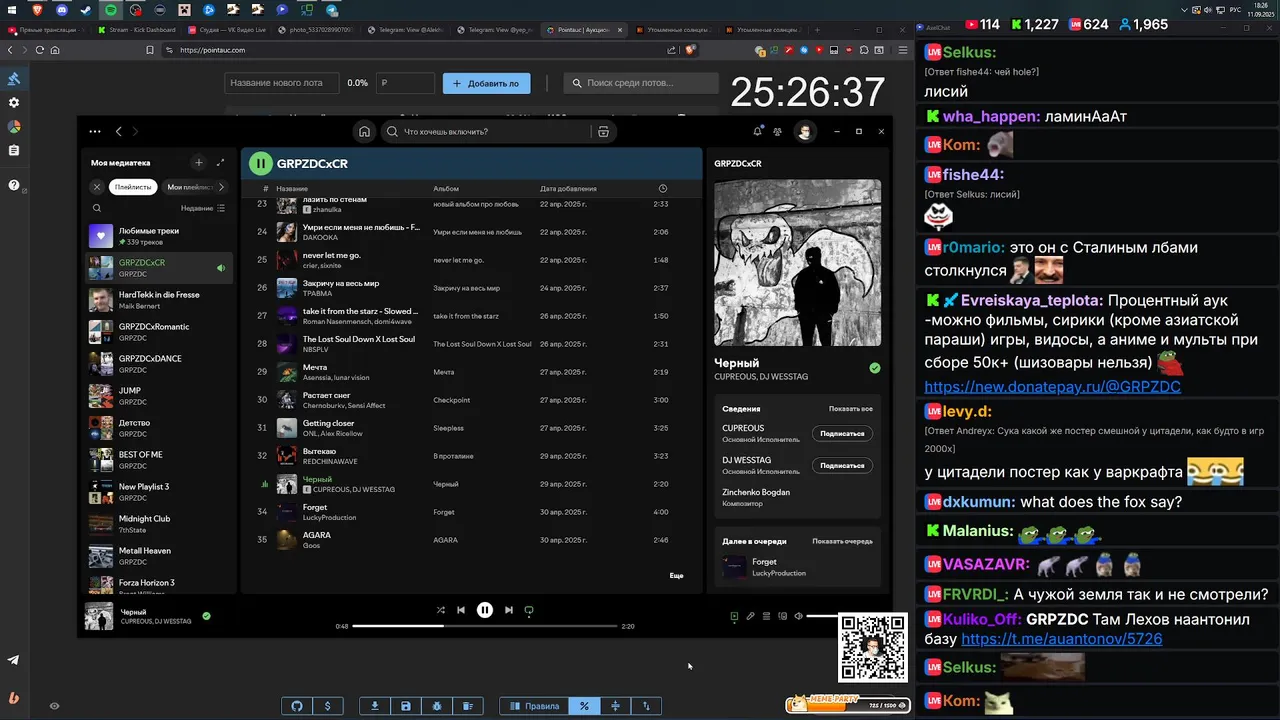
Task: Click Показать очередь link
Action: point(842,541)
